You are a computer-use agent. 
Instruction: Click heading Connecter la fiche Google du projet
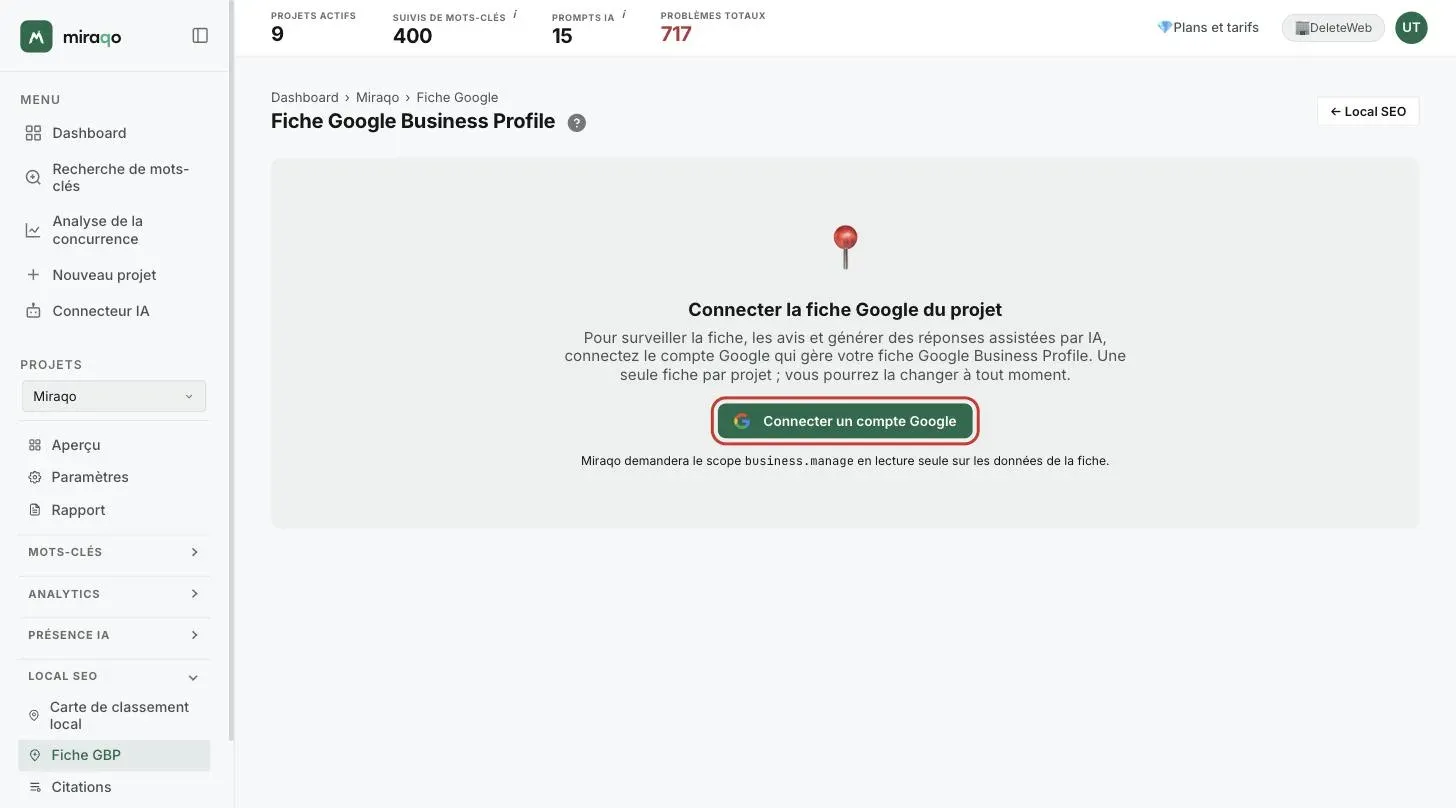pos(845,310)
